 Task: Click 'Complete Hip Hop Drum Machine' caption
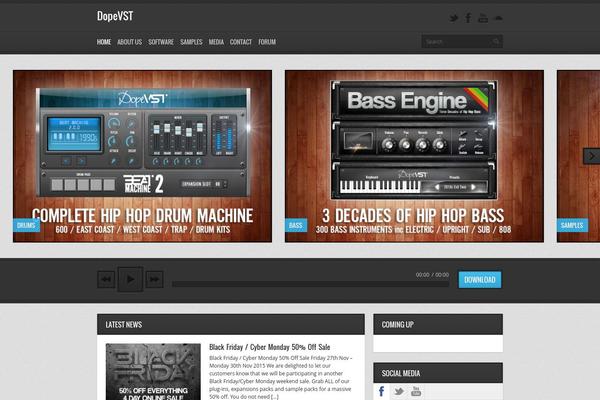point(142,216)
